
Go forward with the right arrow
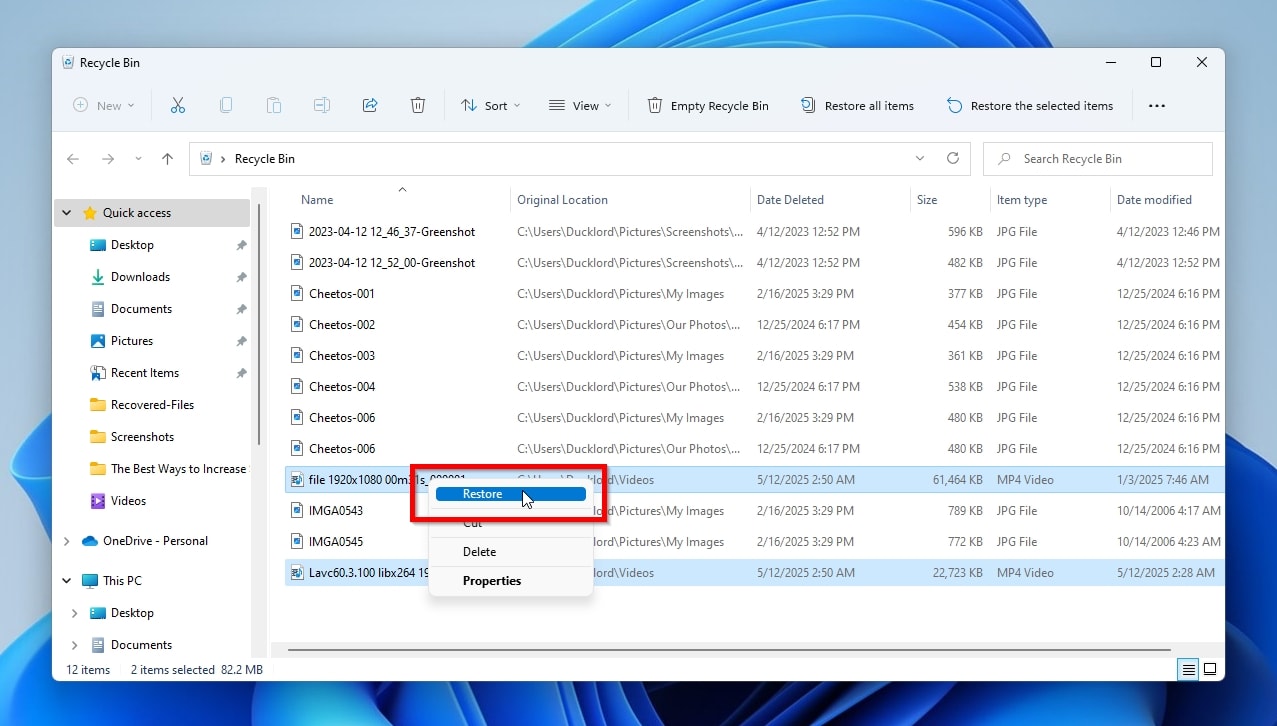pyautogui.click(x=108, y=159)
